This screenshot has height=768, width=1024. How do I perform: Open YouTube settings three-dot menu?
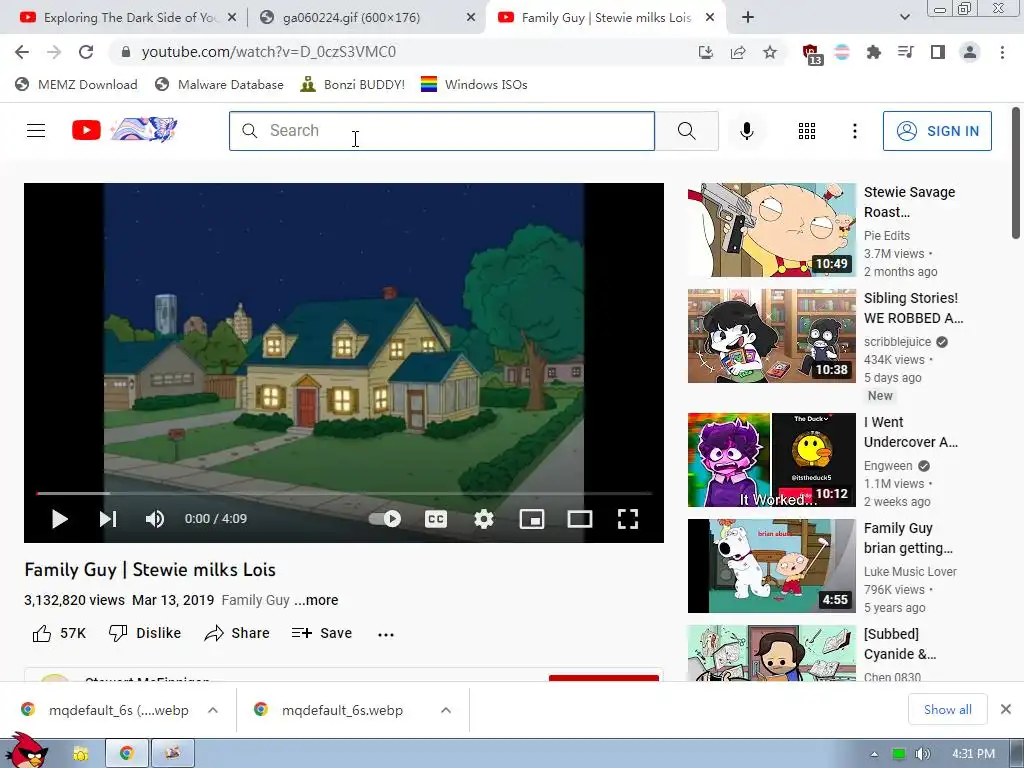854,131
